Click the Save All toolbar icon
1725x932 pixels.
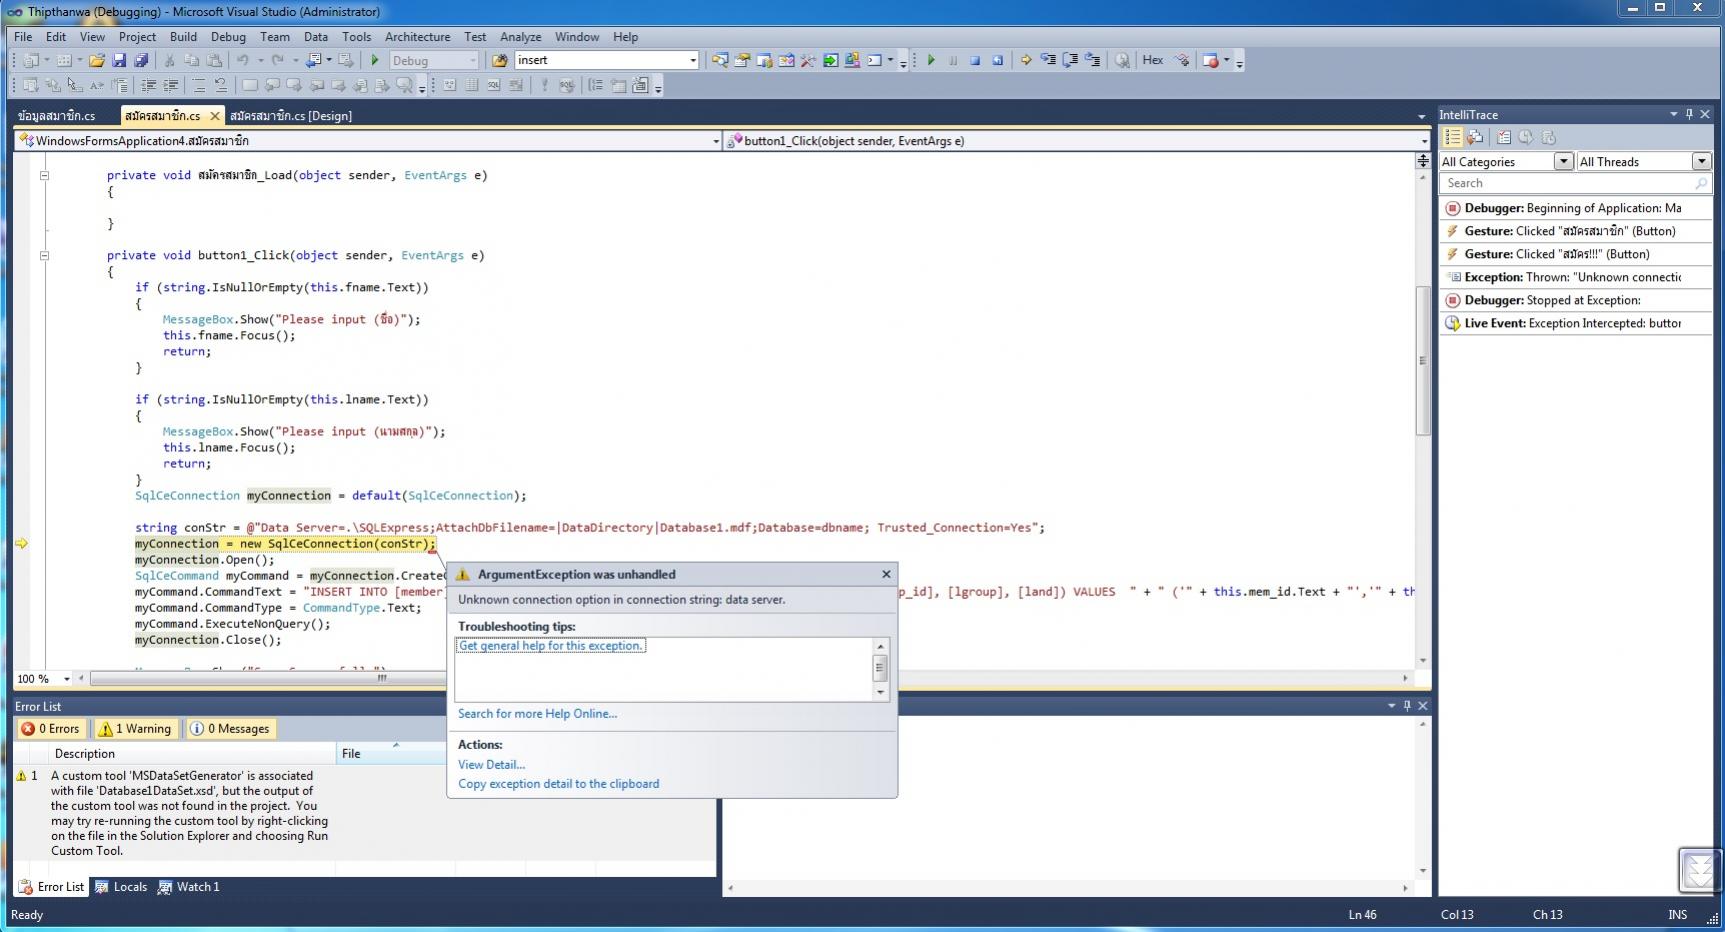[141, 61]
